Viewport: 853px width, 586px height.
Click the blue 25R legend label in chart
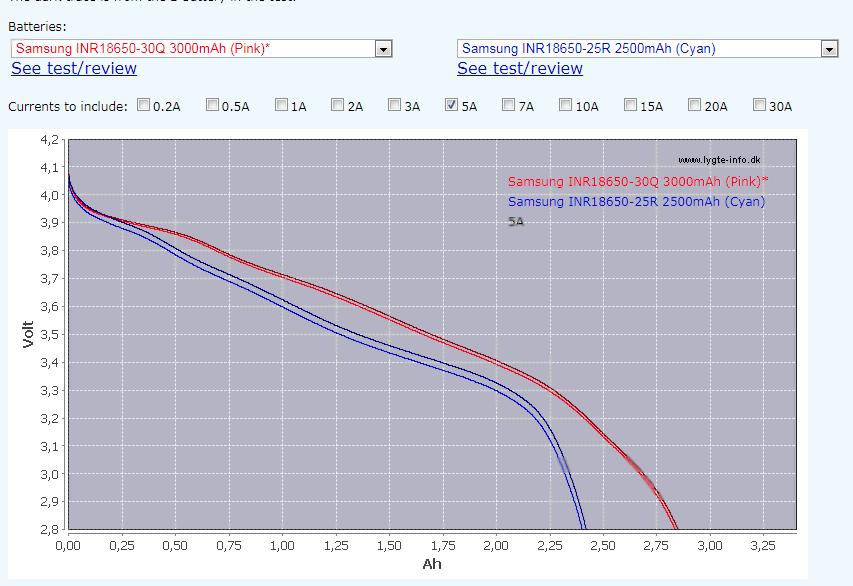click(x=636, y=202)
